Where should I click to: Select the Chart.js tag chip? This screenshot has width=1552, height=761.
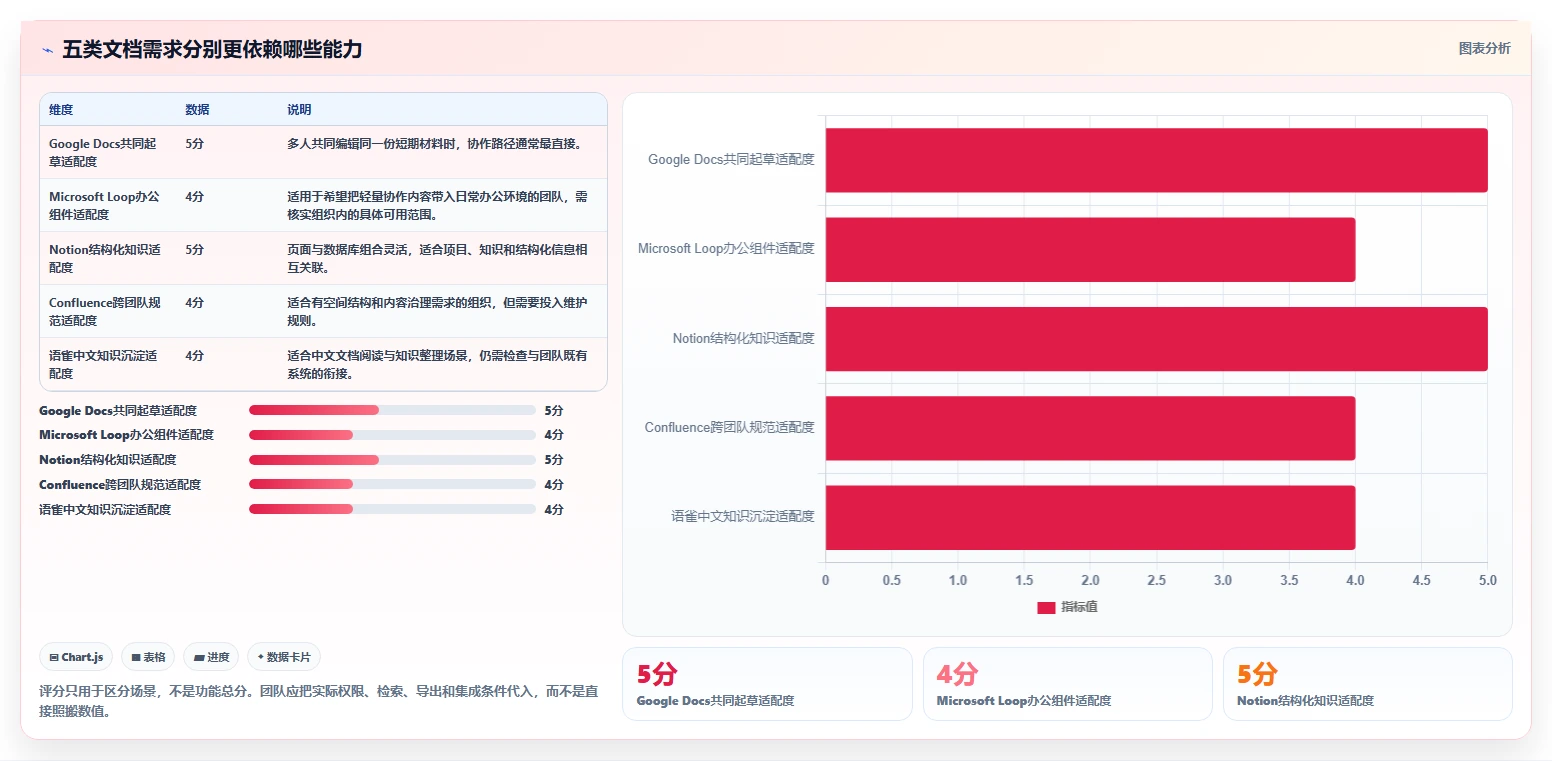[x=76, y=657]
